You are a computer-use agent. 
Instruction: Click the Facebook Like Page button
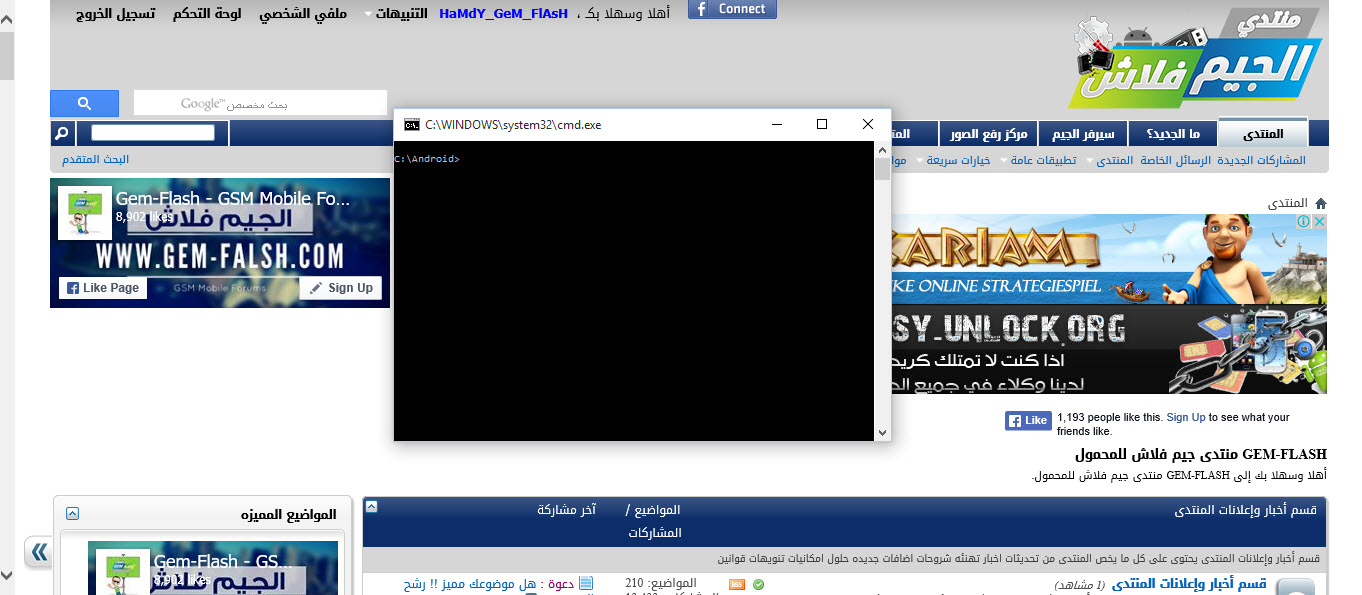102,288
